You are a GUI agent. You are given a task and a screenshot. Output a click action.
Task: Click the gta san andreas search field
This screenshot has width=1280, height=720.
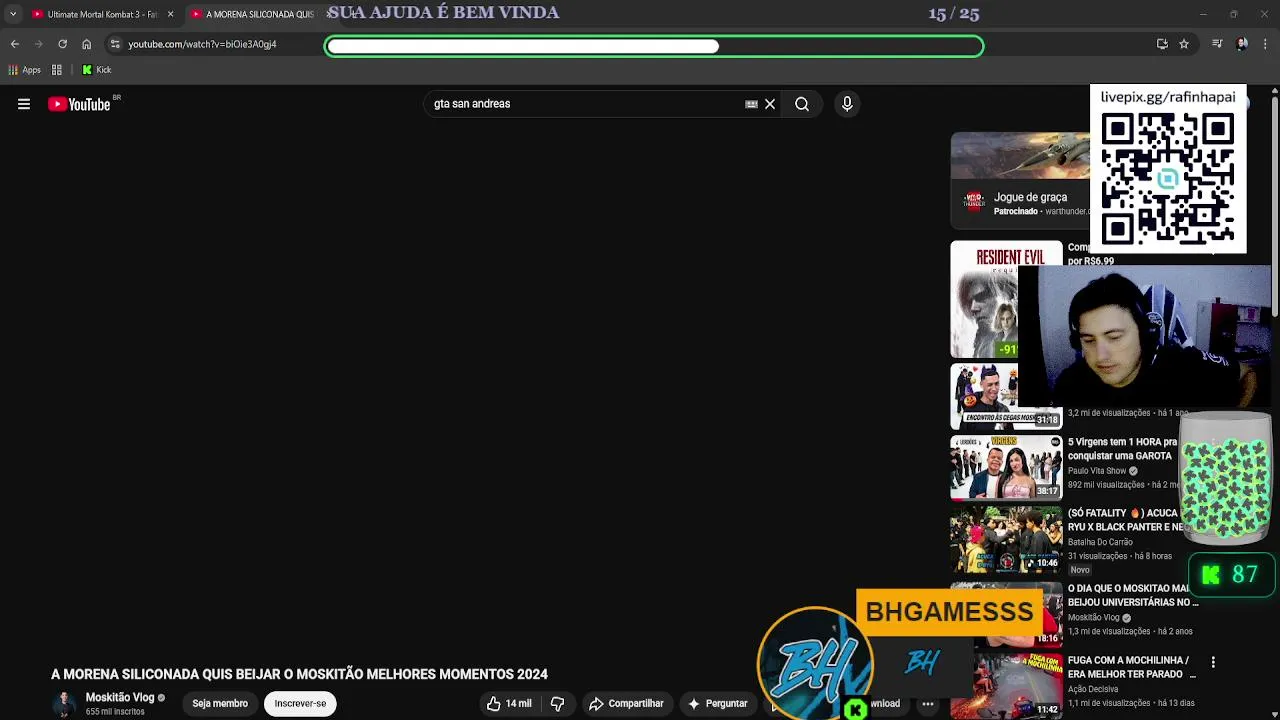585,104
